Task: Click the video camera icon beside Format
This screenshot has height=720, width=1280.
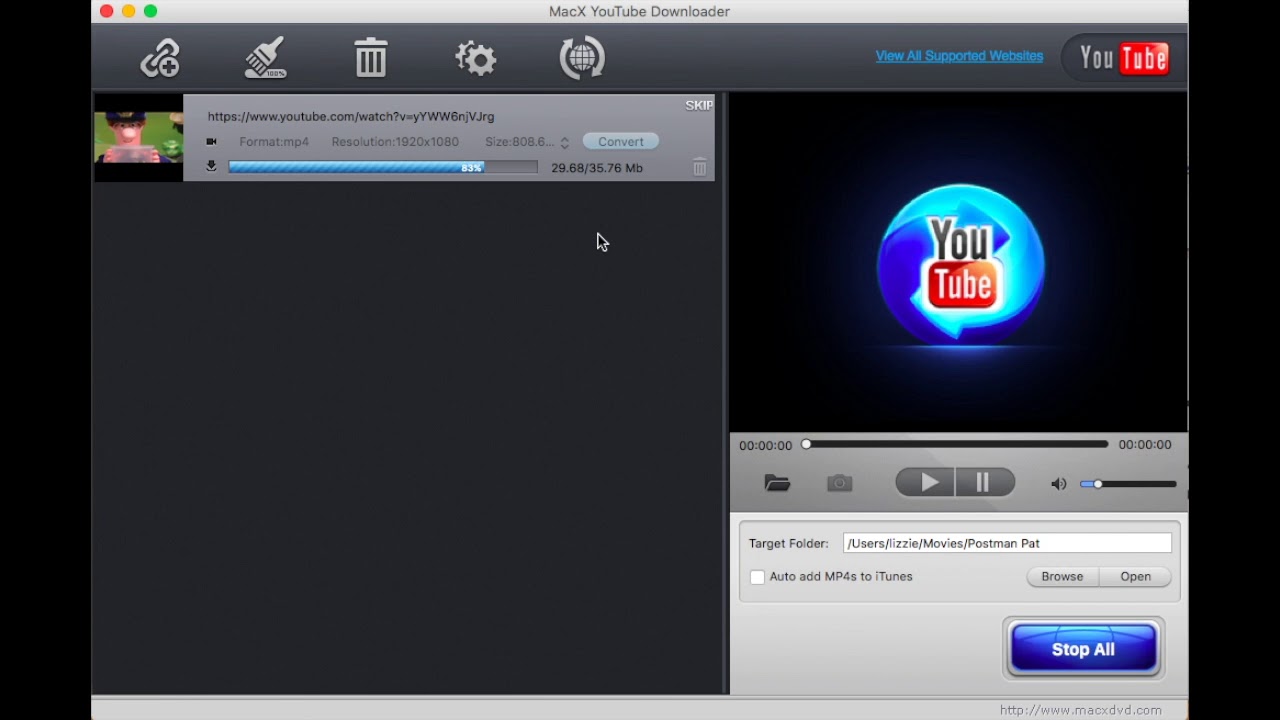Action: click(211, 141)
